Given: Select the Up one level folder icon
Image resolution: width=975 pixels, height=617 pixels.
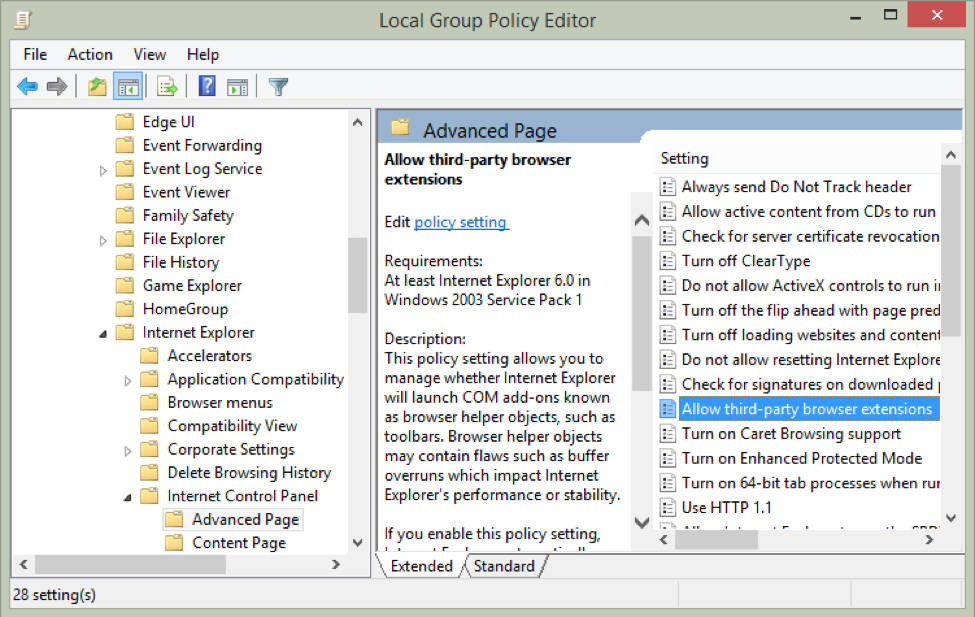Looking at the screenshot, I should pyautogui.click(x=97, y=86).
